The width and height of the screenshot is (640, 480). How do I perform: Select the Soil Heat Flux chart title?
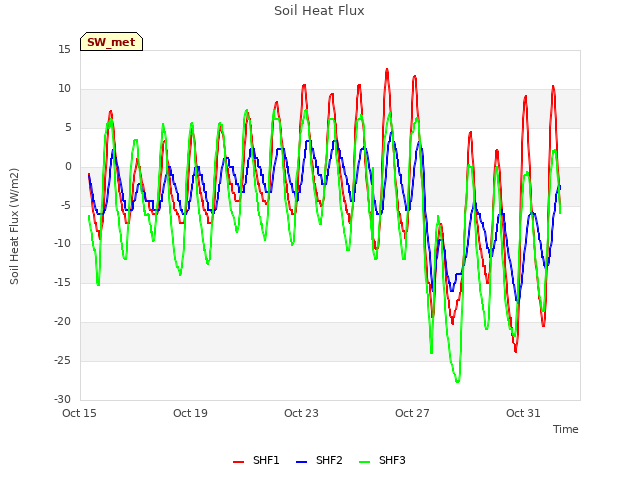click(x=319, y=11)
